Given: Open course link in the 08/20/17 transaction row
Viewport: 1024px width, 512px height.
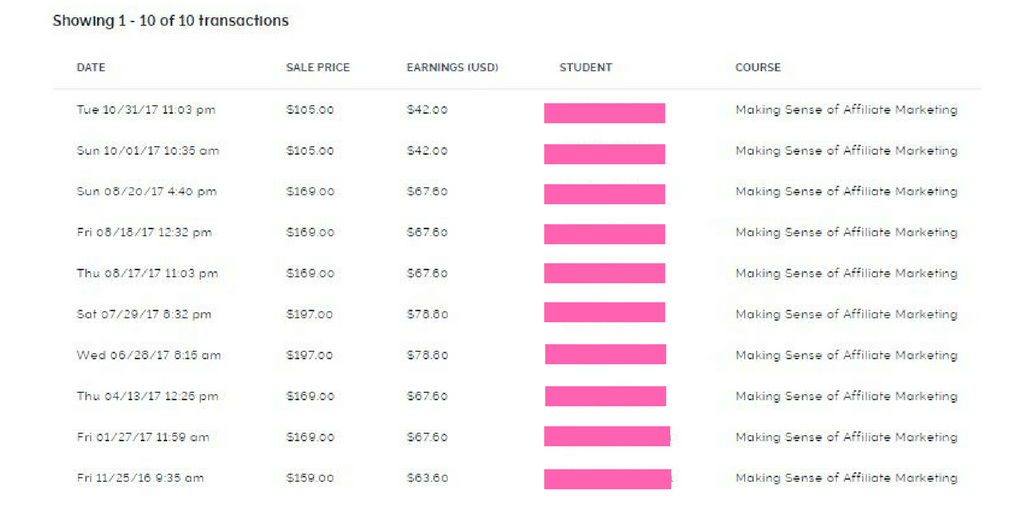Looking at the screenshot, I should coord(846,191).
